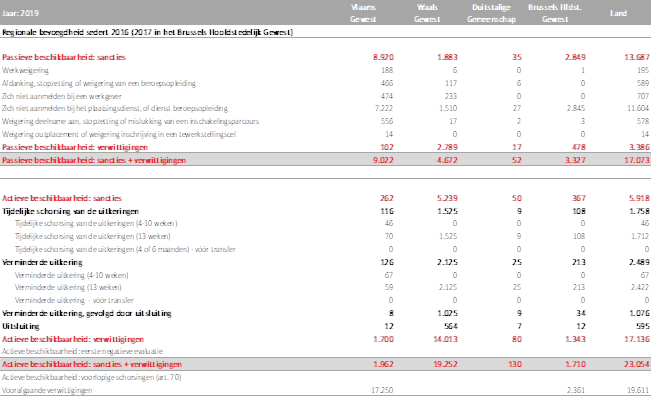
Task: Click value 2.422 in Land column
Action: coord(639,287)
